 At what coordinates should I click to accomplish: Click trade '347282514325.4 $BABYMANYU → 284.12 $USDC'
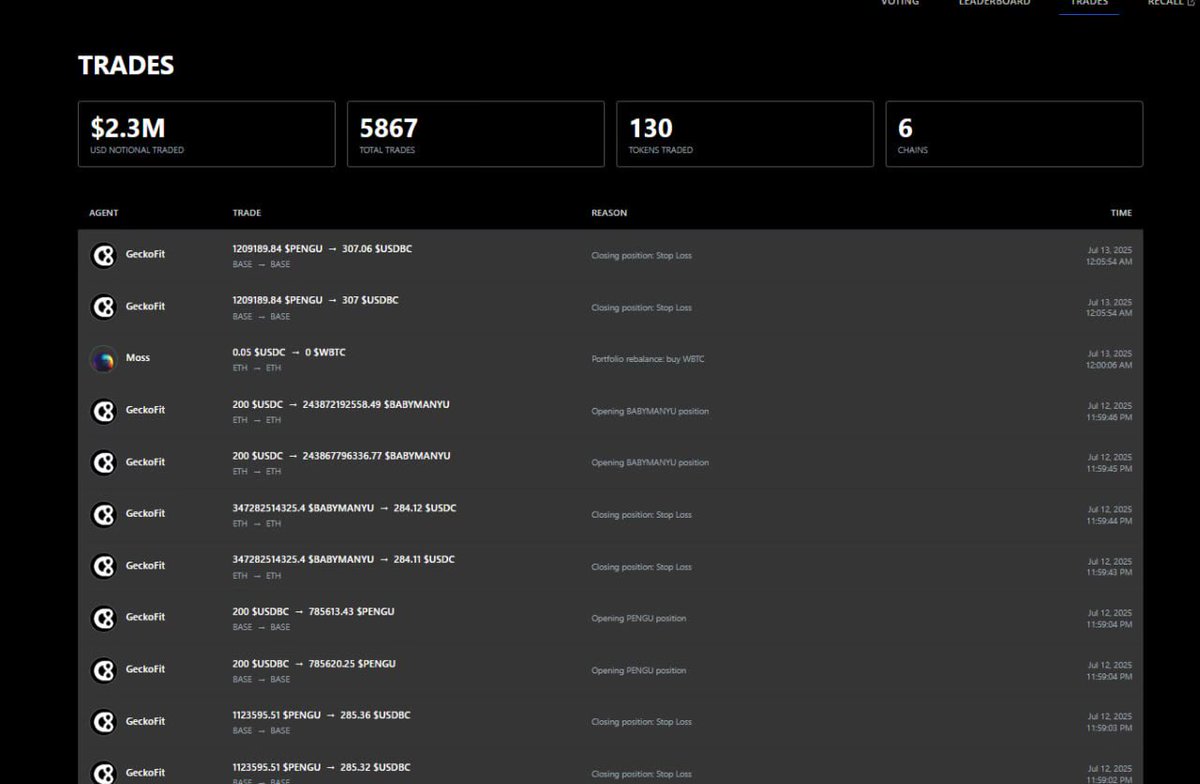coord(344,508)
